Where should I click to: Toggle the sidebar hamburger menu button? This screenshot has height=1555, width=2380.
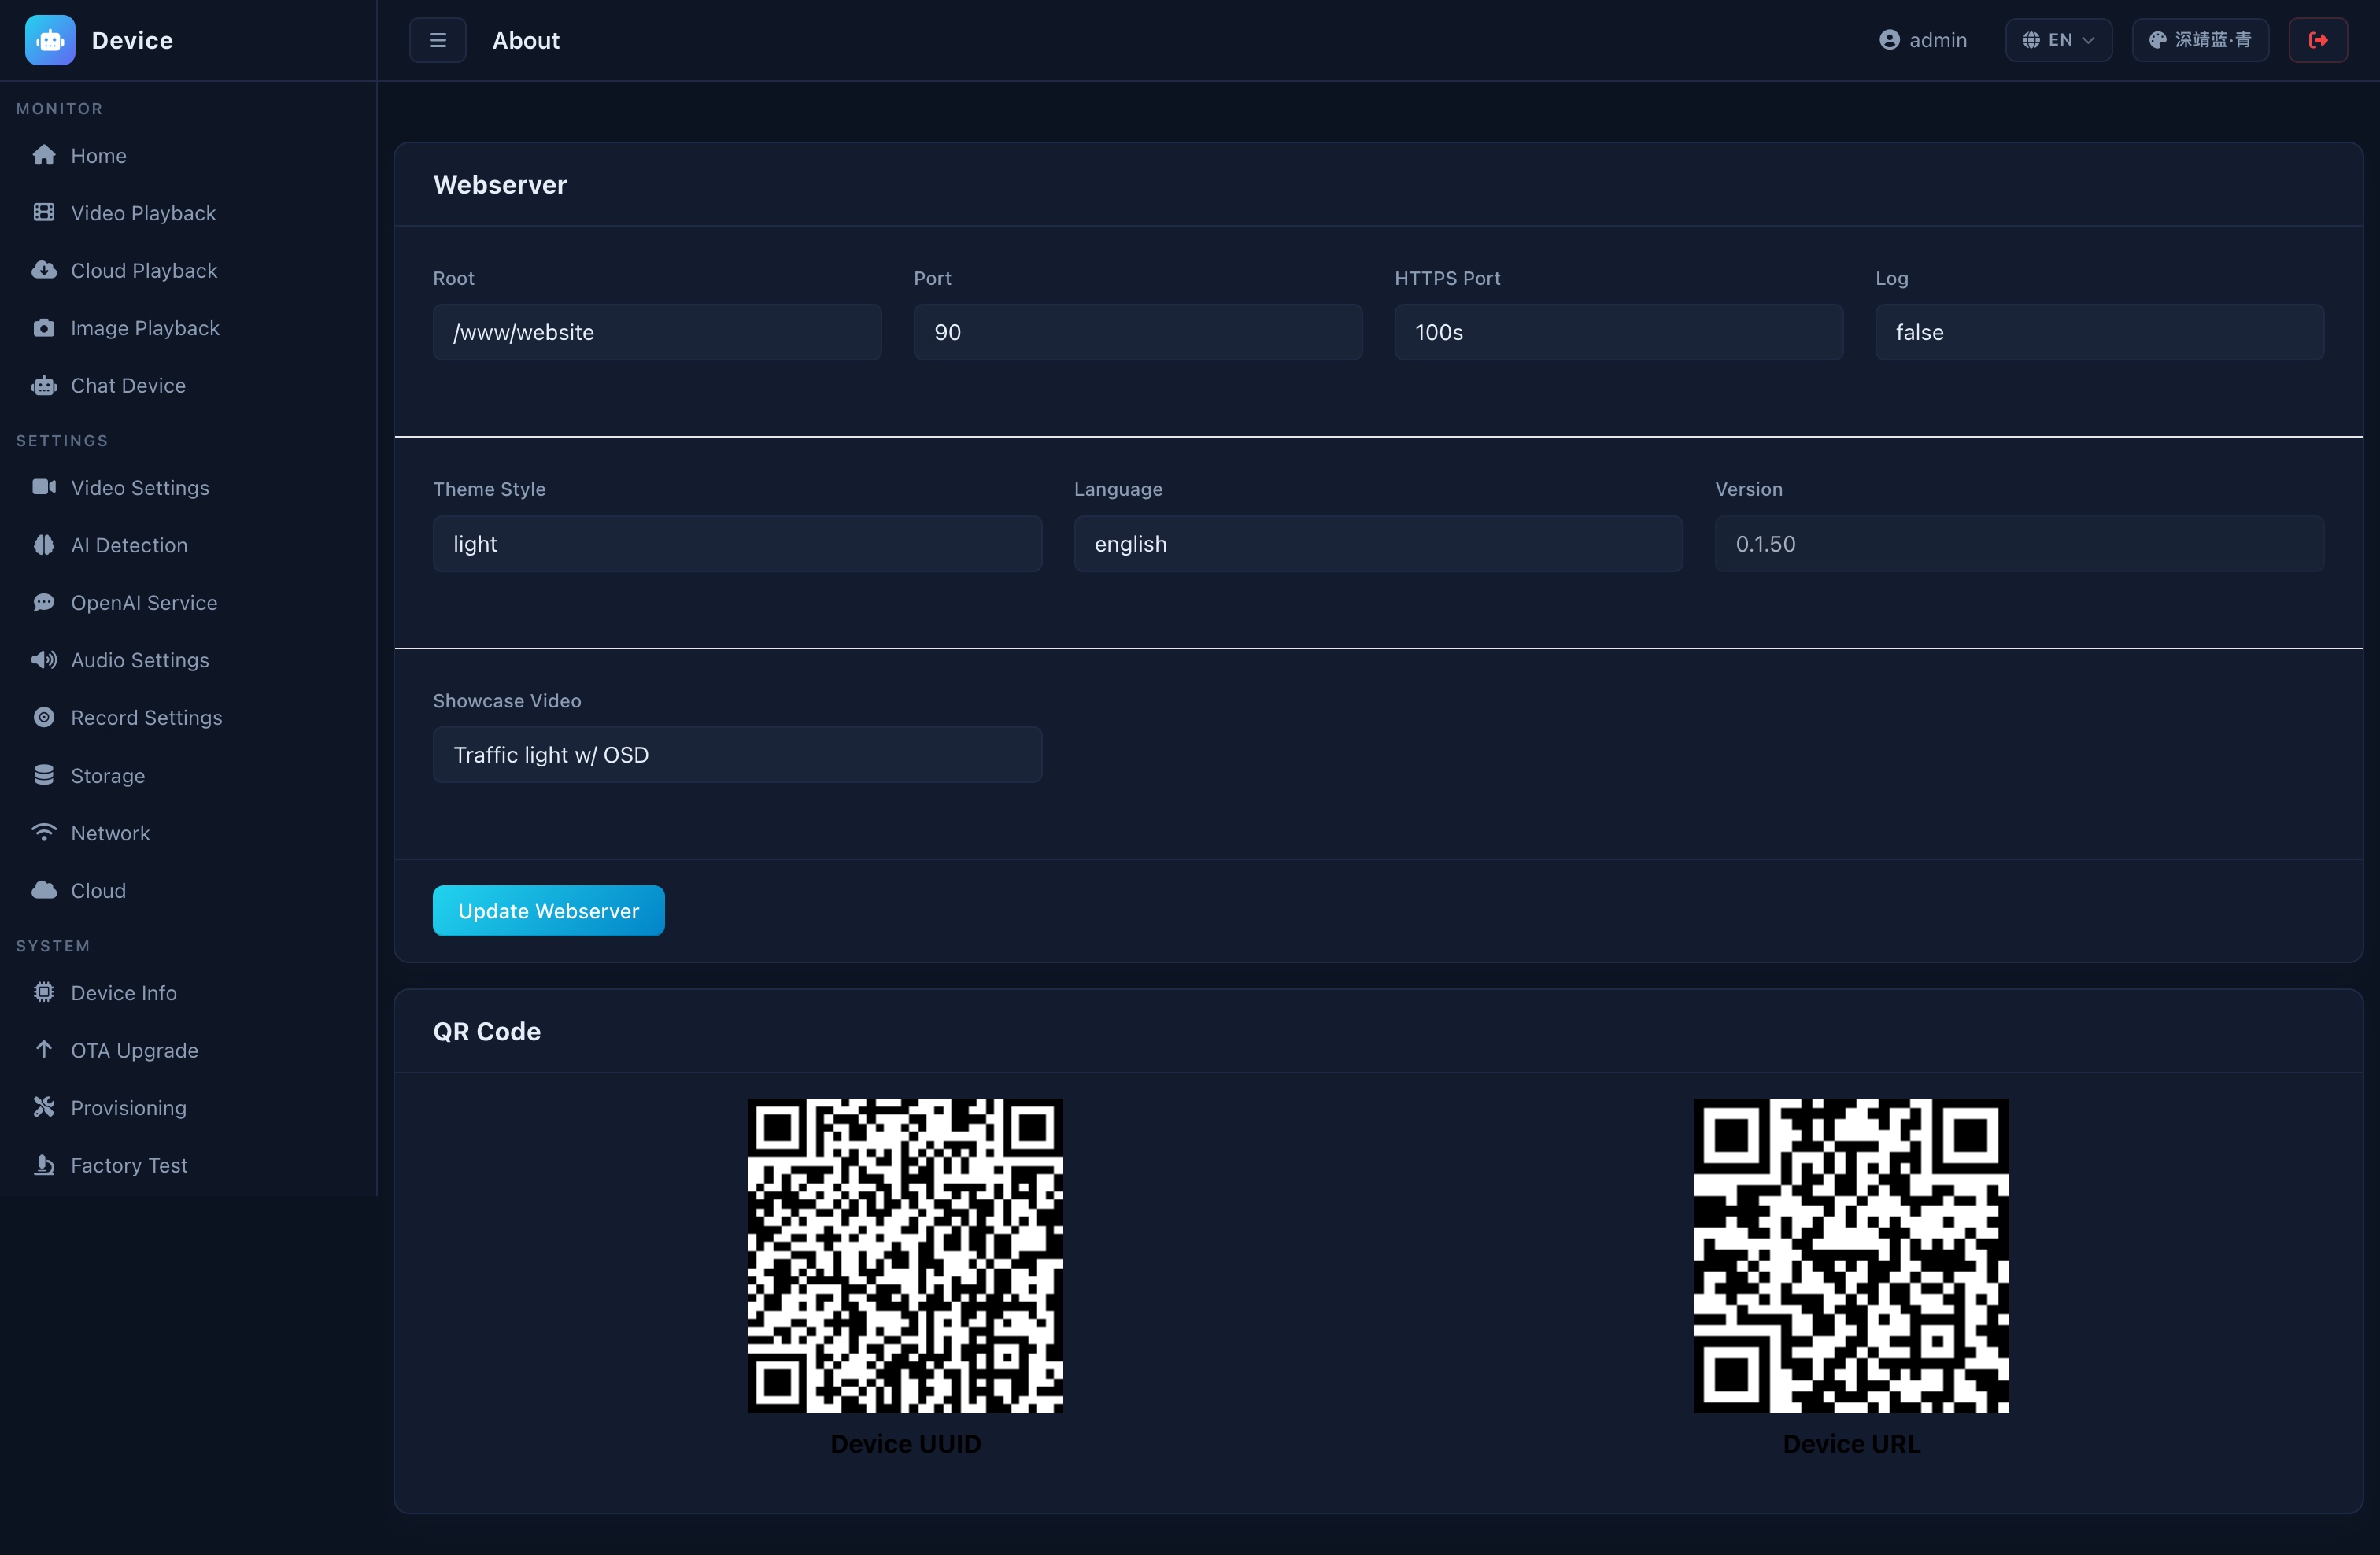coord(437,40)
